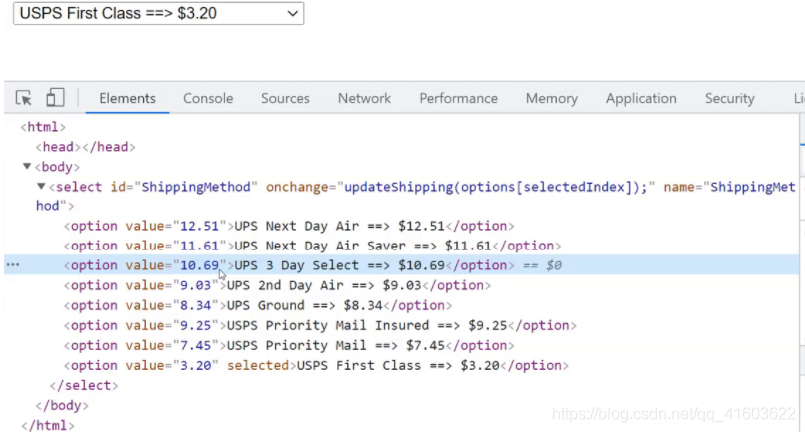Toggle the device toolbar icon

55,98
